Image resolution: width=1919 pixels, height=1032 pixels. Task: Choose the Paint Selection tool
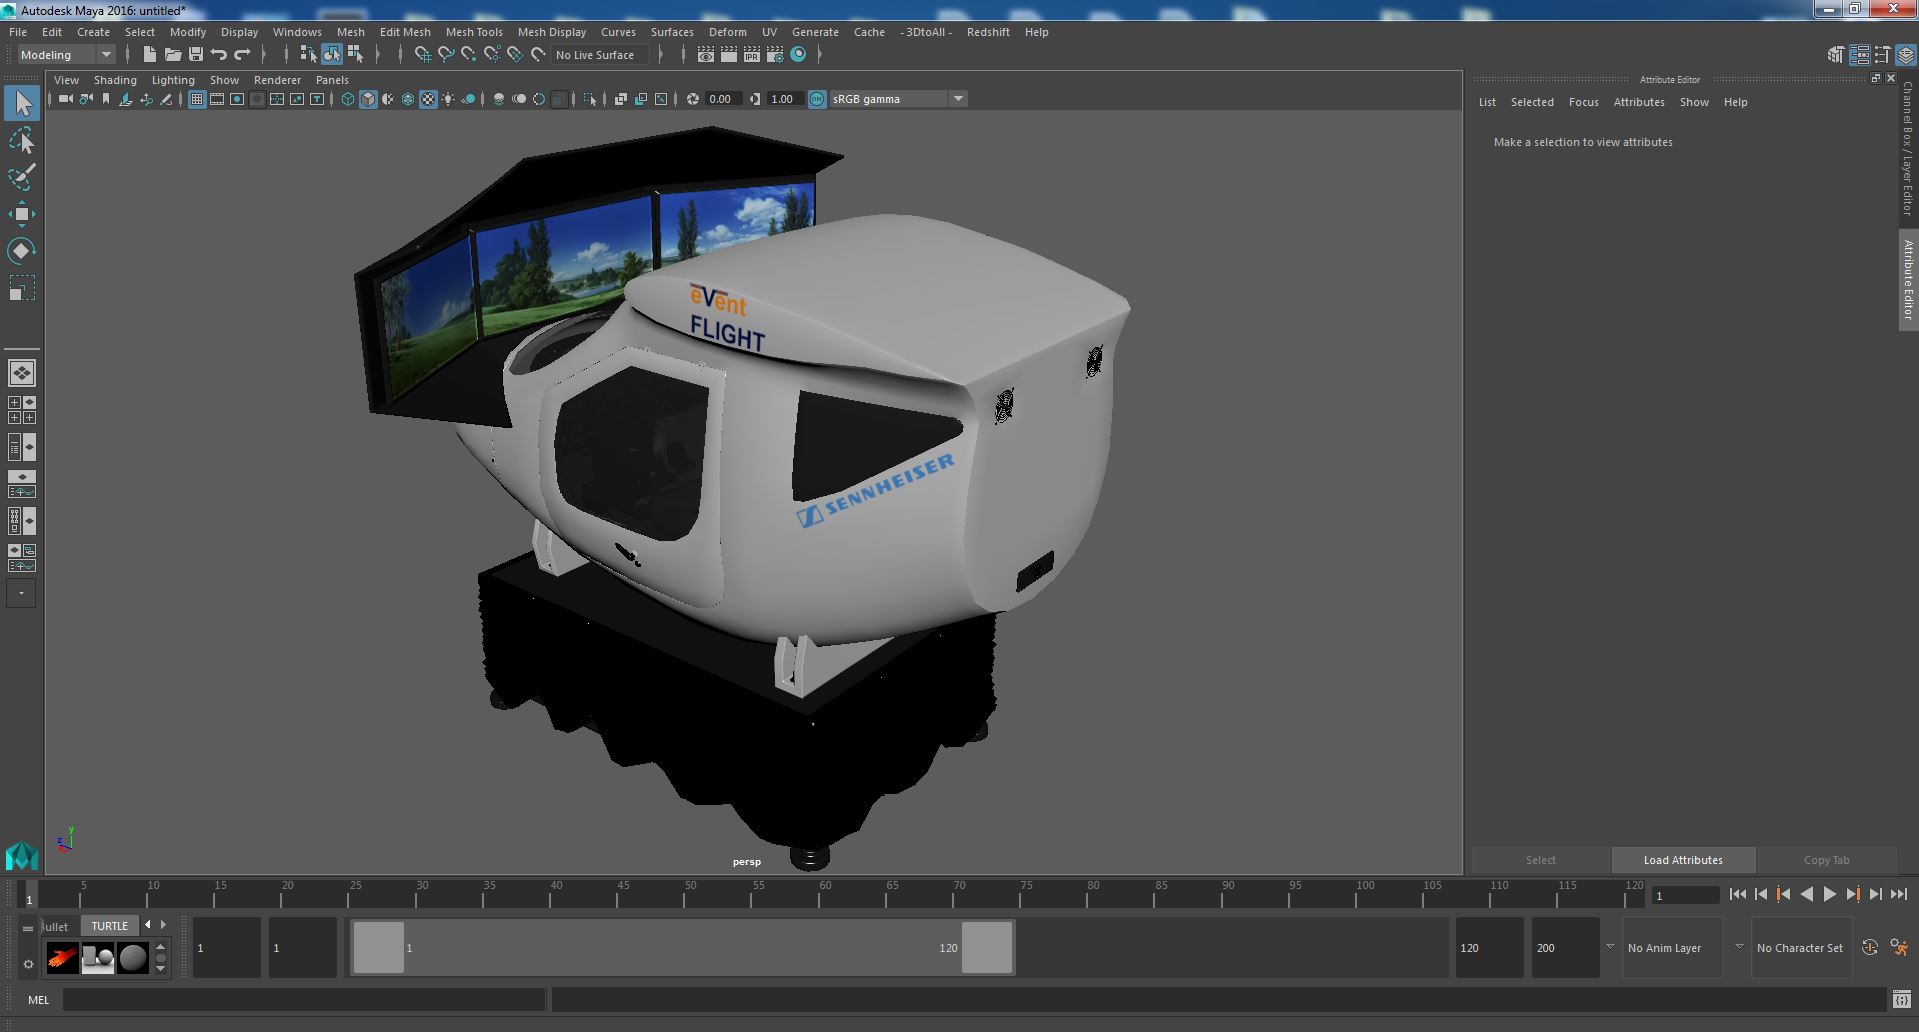(22, 177)
